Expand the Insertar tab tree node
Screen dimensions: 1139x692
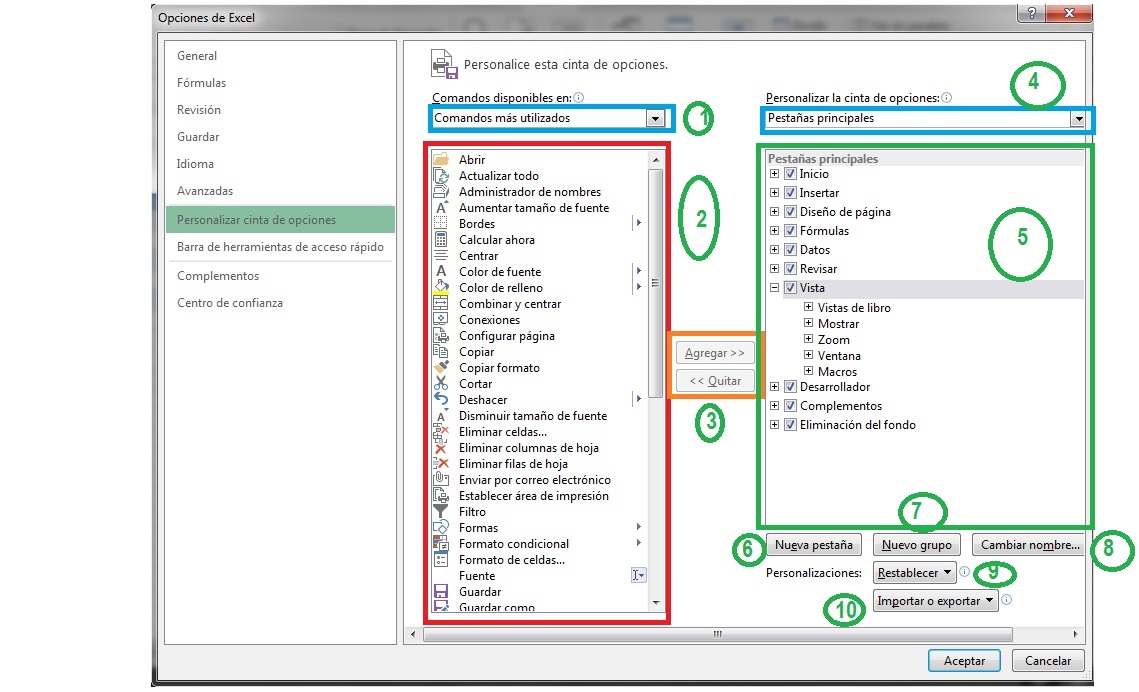(773, 192)
